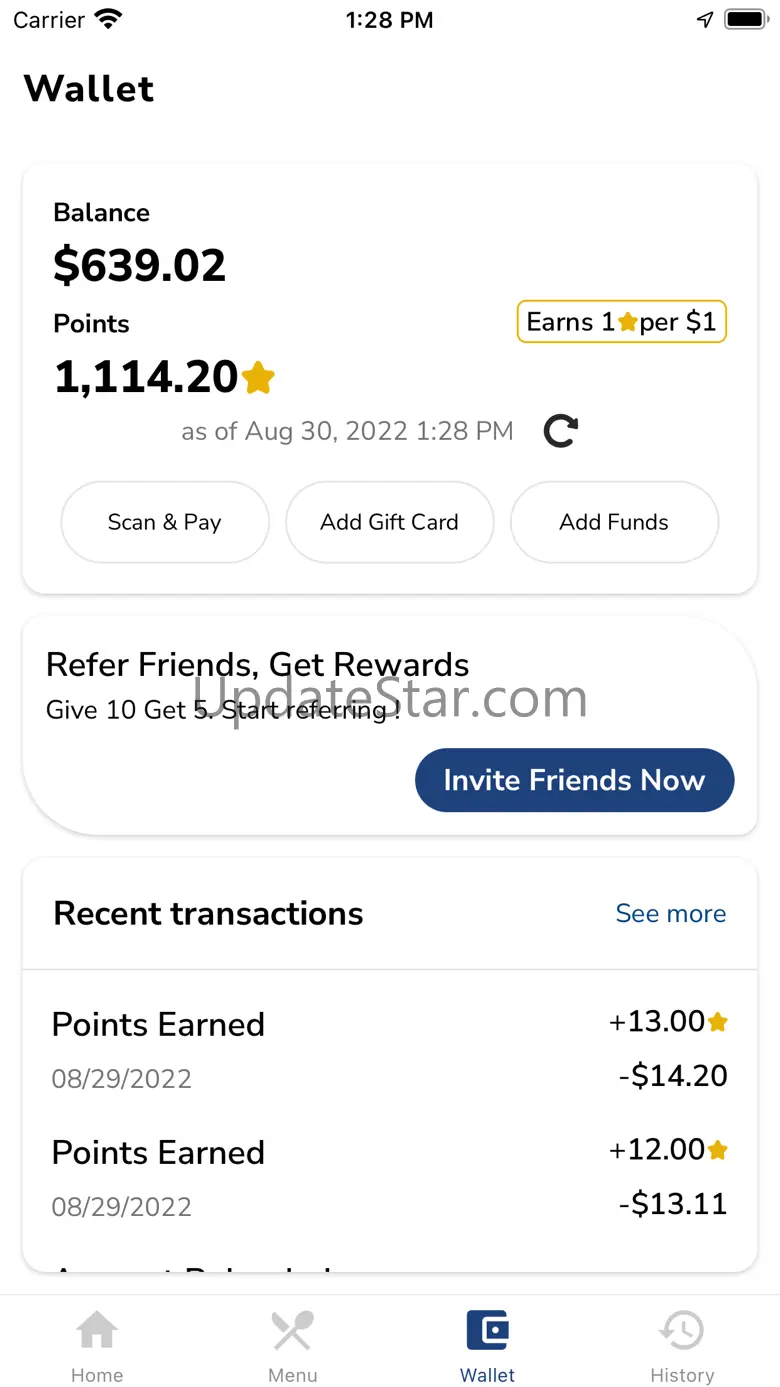Tap the Earns 1 star per $1 badge

[x=621, y=322]
